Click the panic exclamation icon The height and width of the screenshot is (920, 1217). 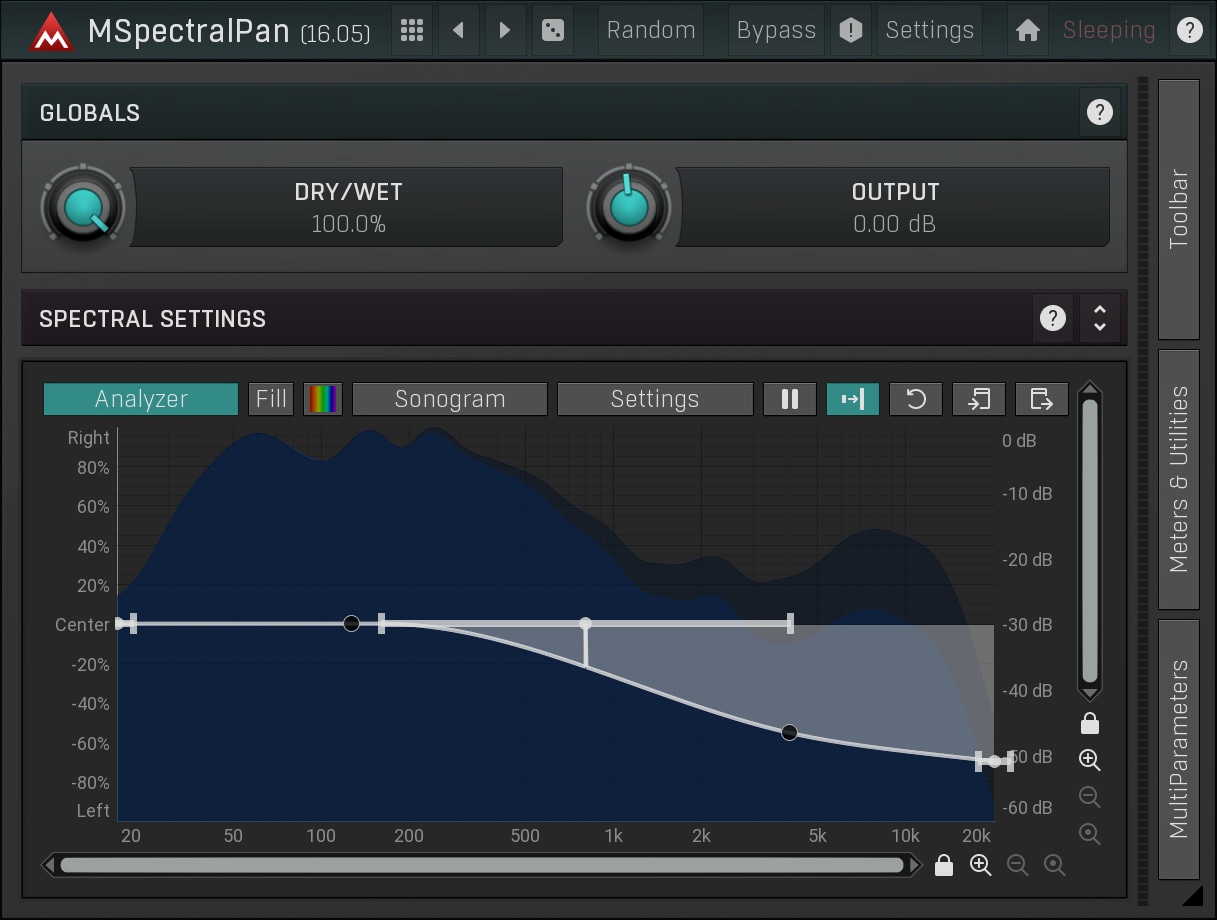point(850,30)
